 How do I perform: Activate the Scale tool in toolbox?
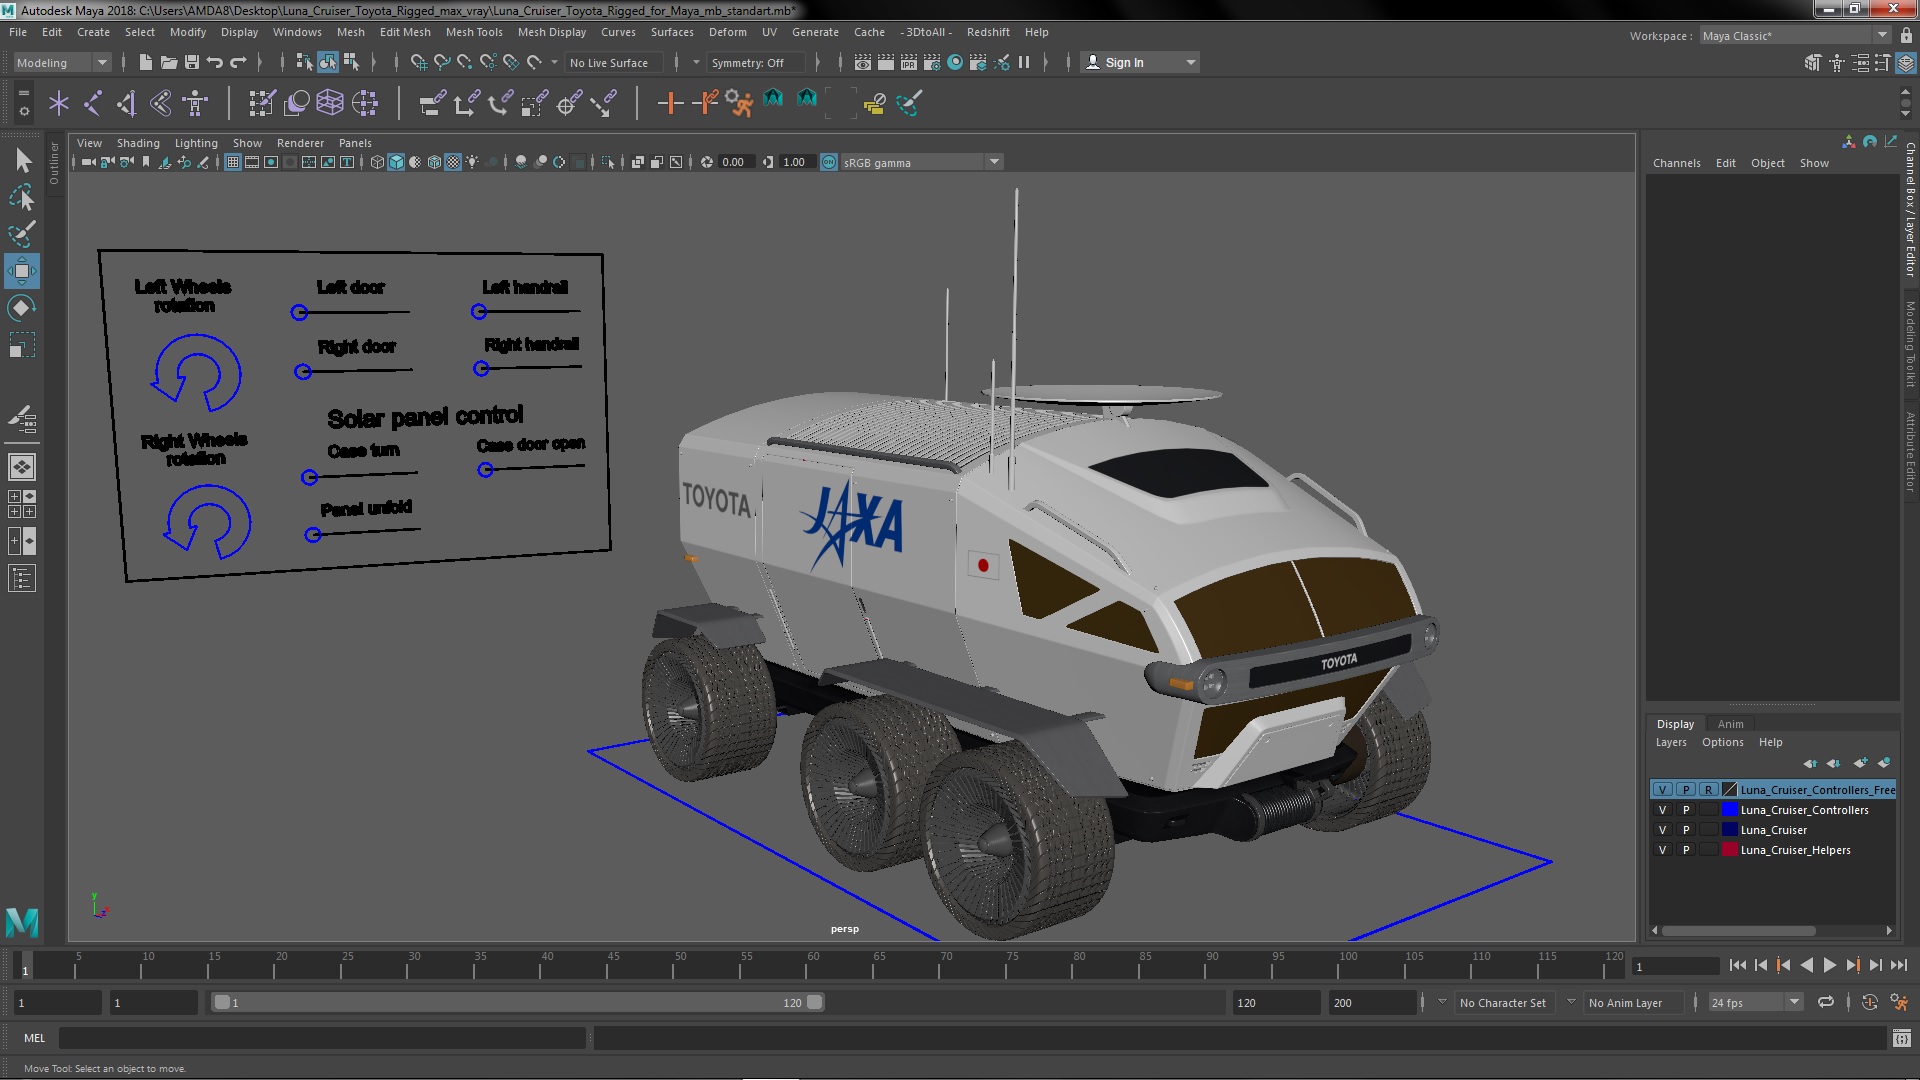point(22,345)
